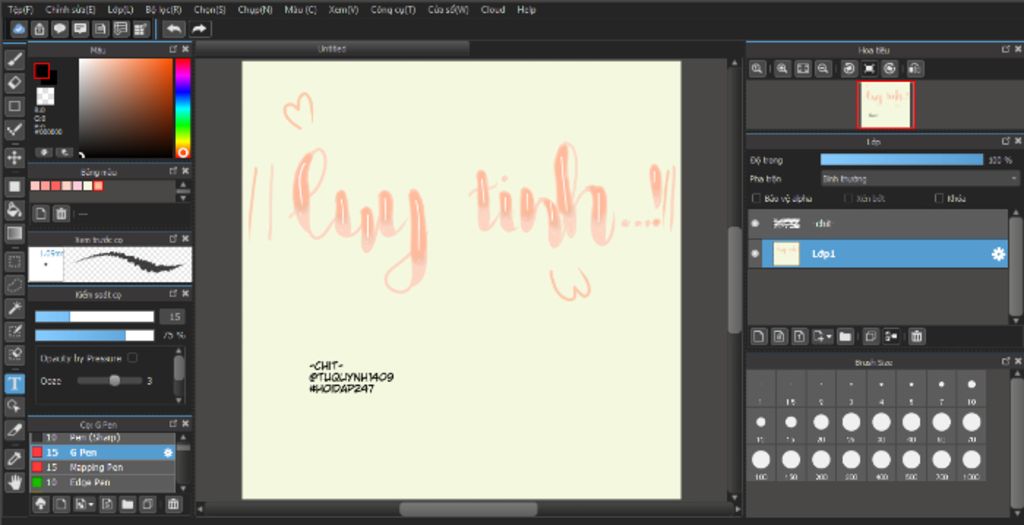Image resolution: width=1024 pixels, height=525 pixels.
Task: Select the Magic Wand tool
Action: pyautogui.click(x=14, y=308)
